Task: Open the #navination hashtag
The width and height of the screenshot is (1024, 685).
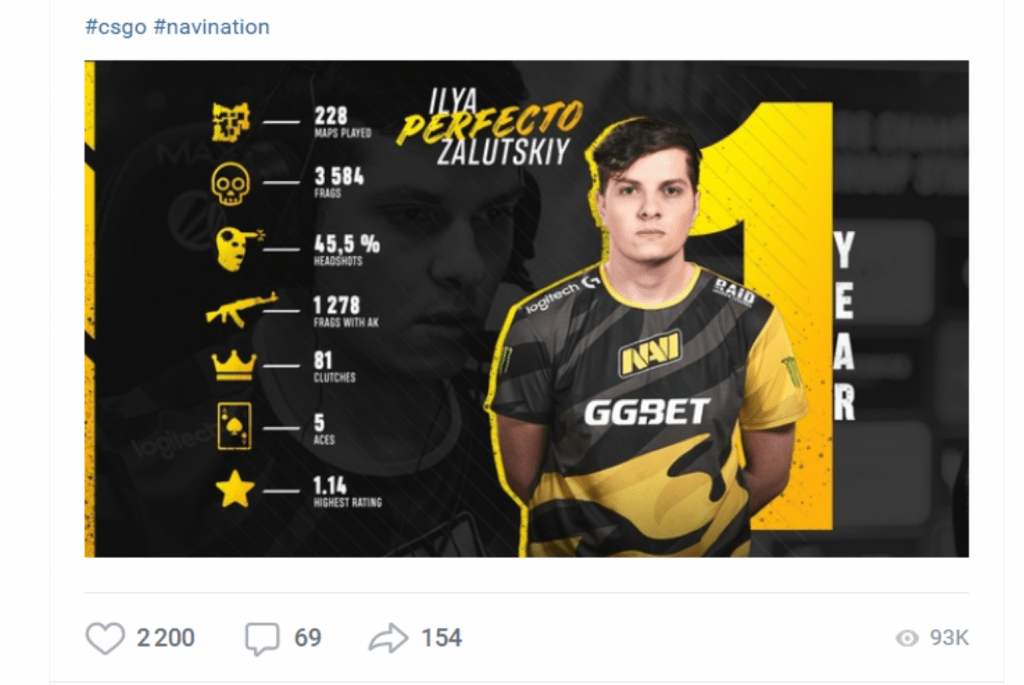Action: point(211,27)
